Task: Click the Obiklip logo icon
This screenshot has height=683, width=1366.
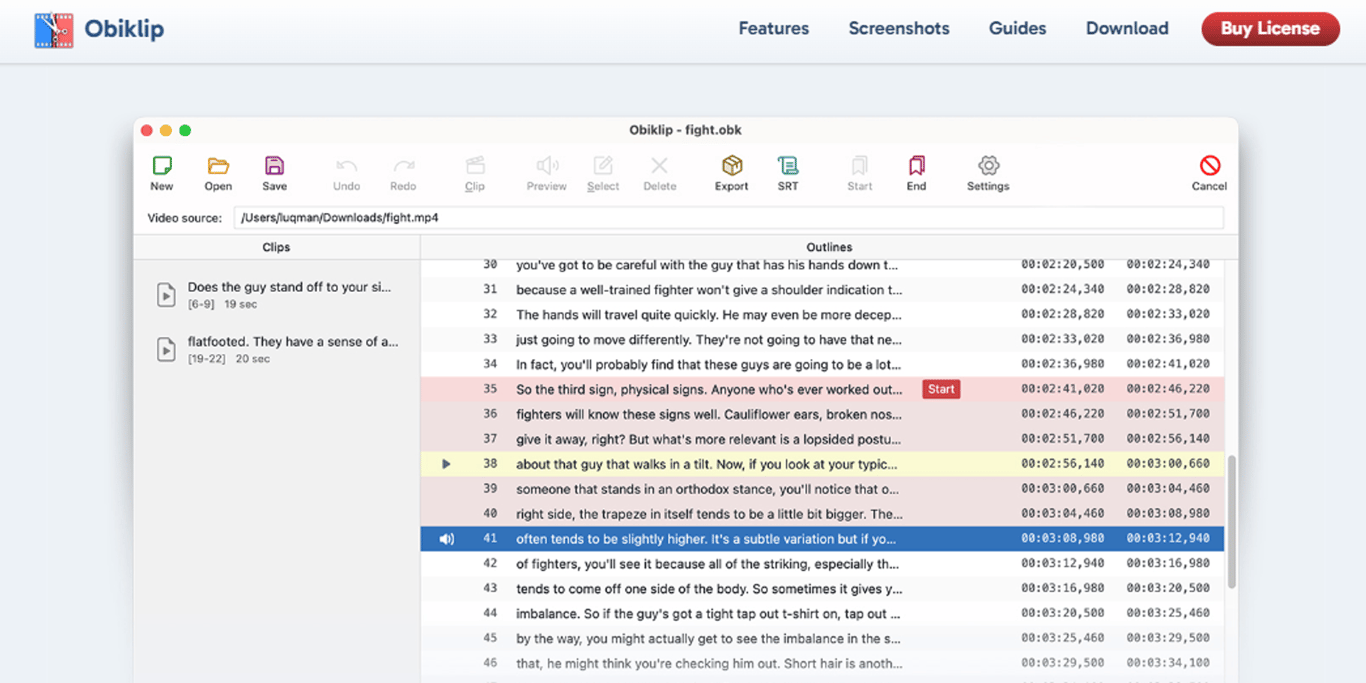Action: click(x=54, y=30)
